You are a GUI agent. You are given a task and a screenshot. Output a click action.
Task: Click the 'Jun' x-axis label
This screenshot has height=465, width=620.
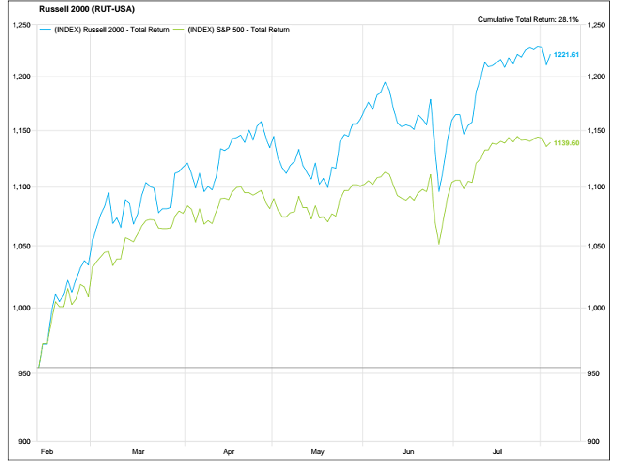[408, 451]
